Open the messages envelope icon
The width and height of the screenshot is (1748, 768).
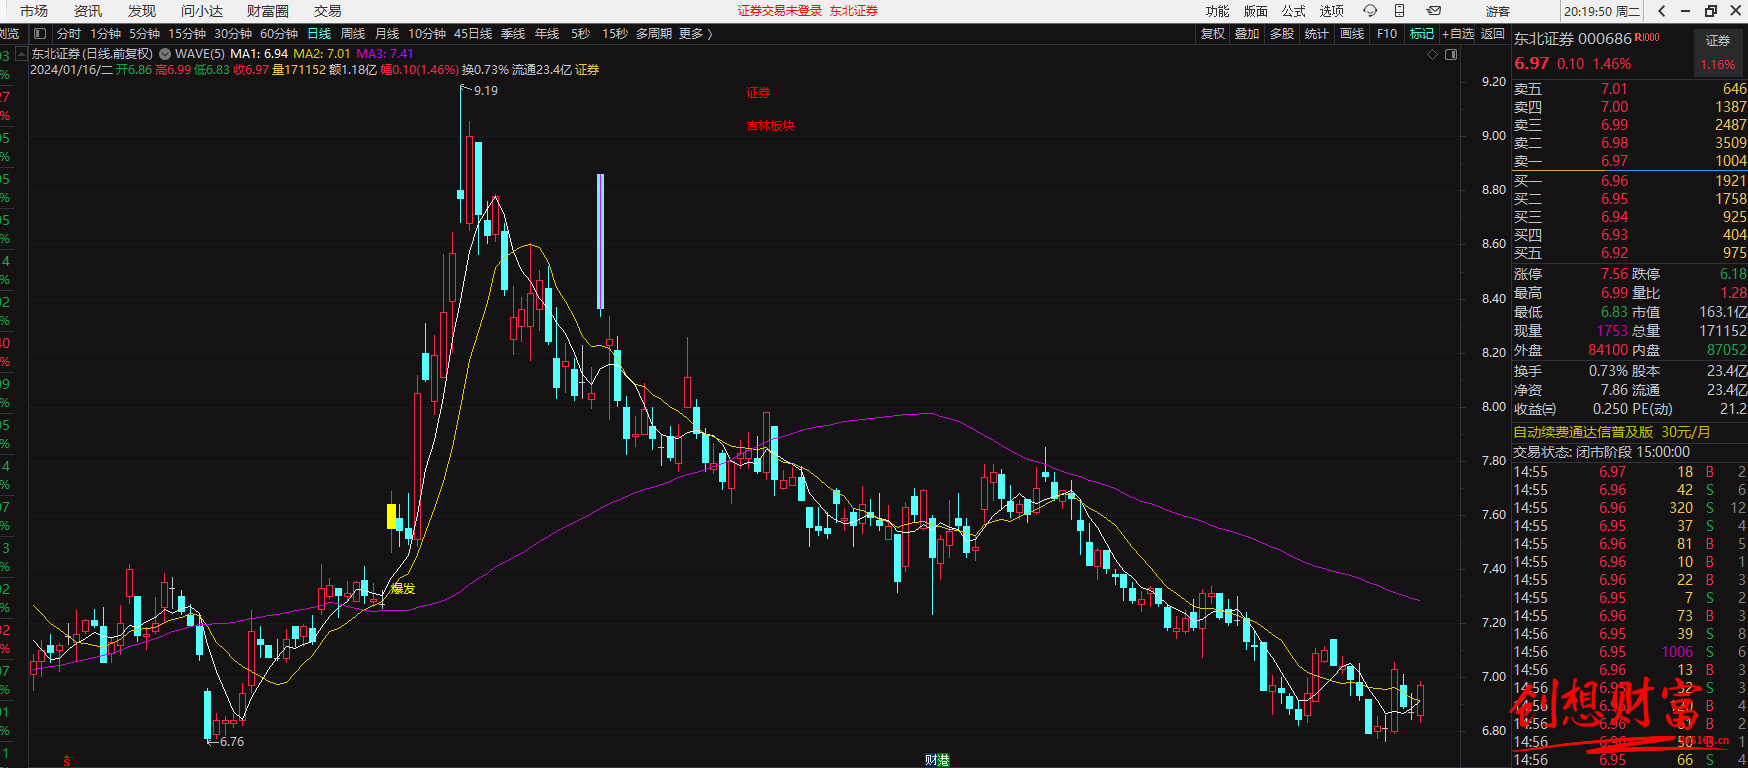click(1434, 11)
